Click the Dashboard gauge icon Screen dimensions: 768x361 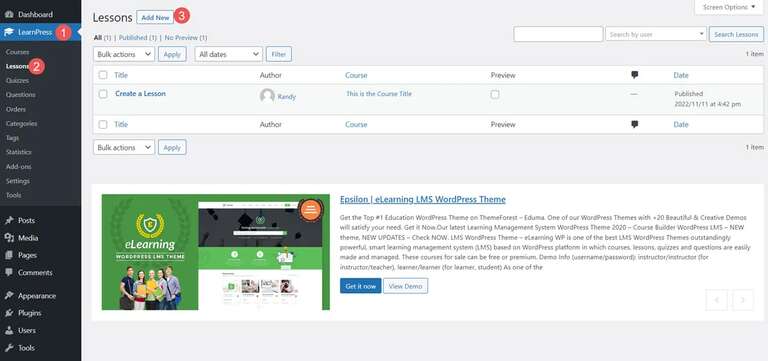[x=9, y=15]
